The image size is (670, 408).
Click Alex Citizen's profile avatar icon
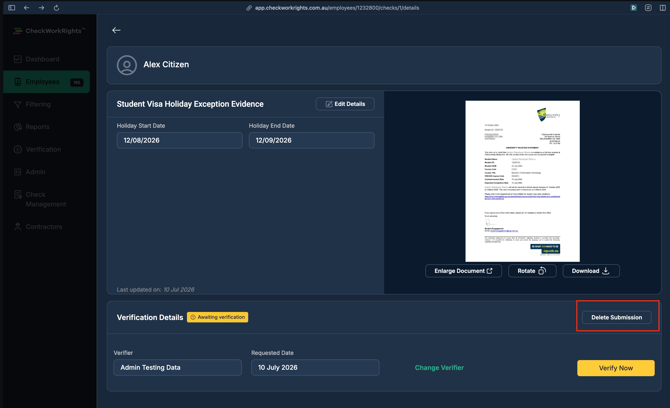[x=127, y=65]
